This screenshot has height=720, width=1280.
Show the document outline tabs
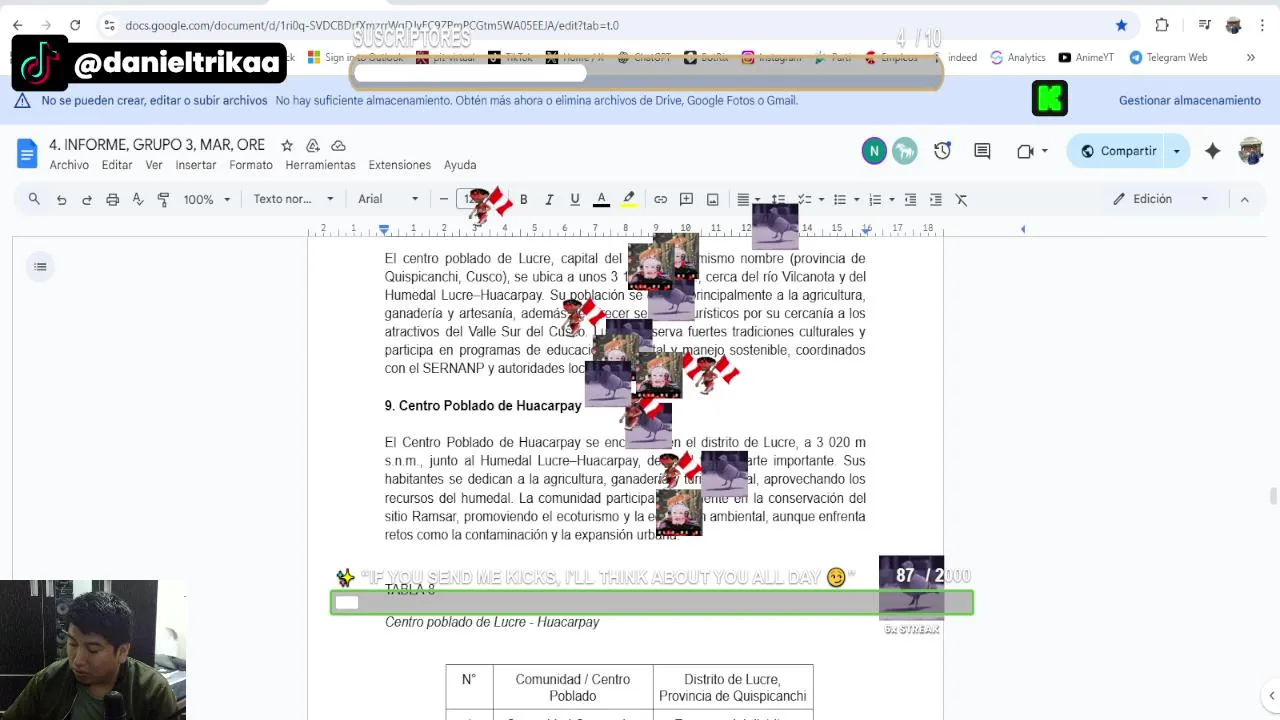point(40,266)
